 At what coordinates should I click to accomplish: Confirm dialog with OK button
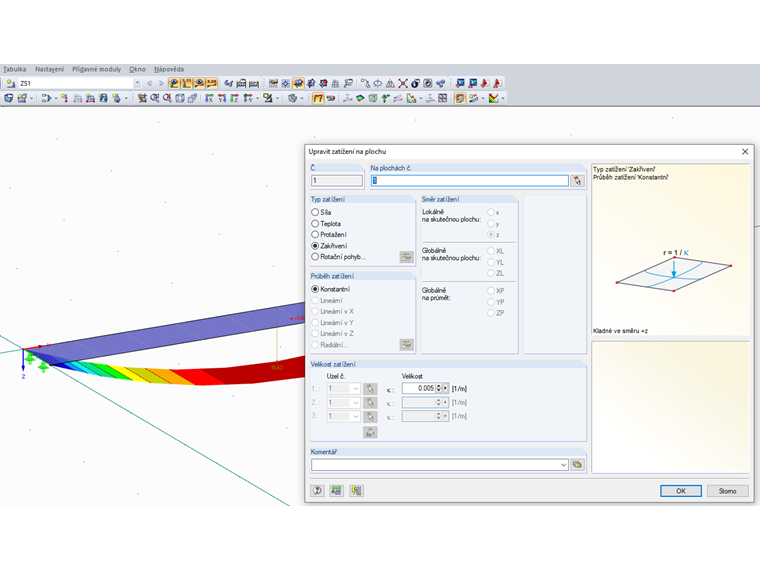coord(681,491)
